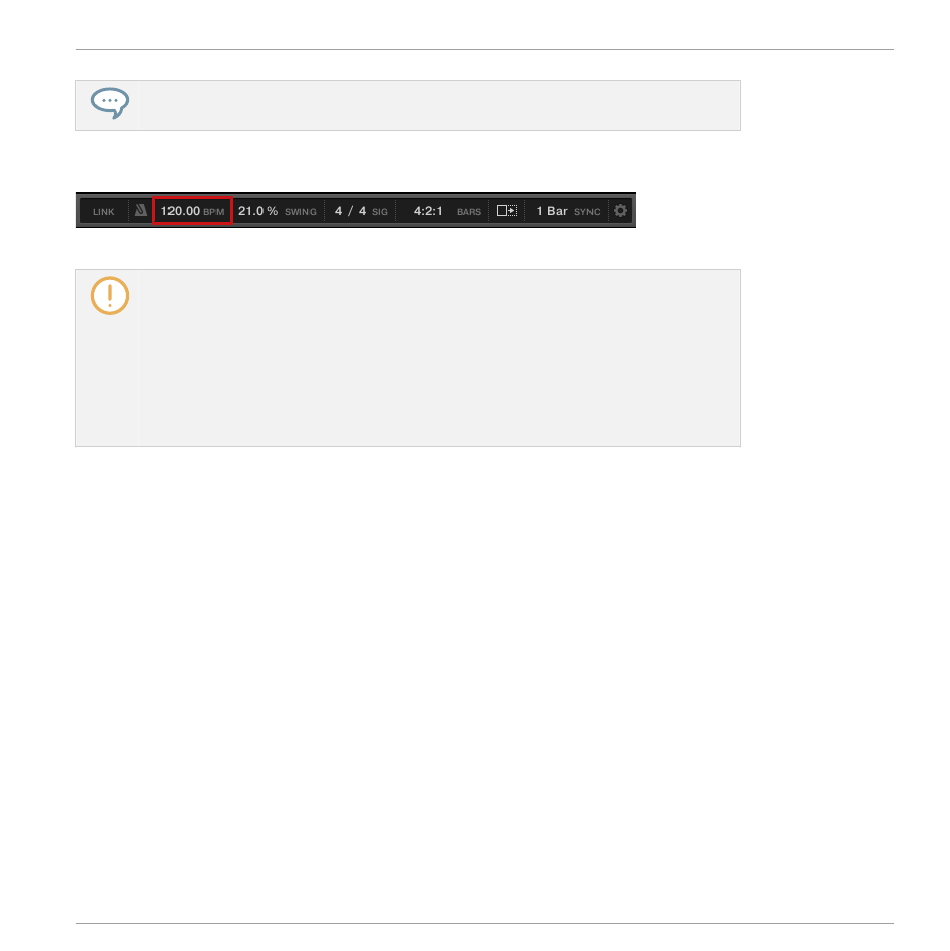
Task: Select the 21.0 % swing value
Action: 258,211
